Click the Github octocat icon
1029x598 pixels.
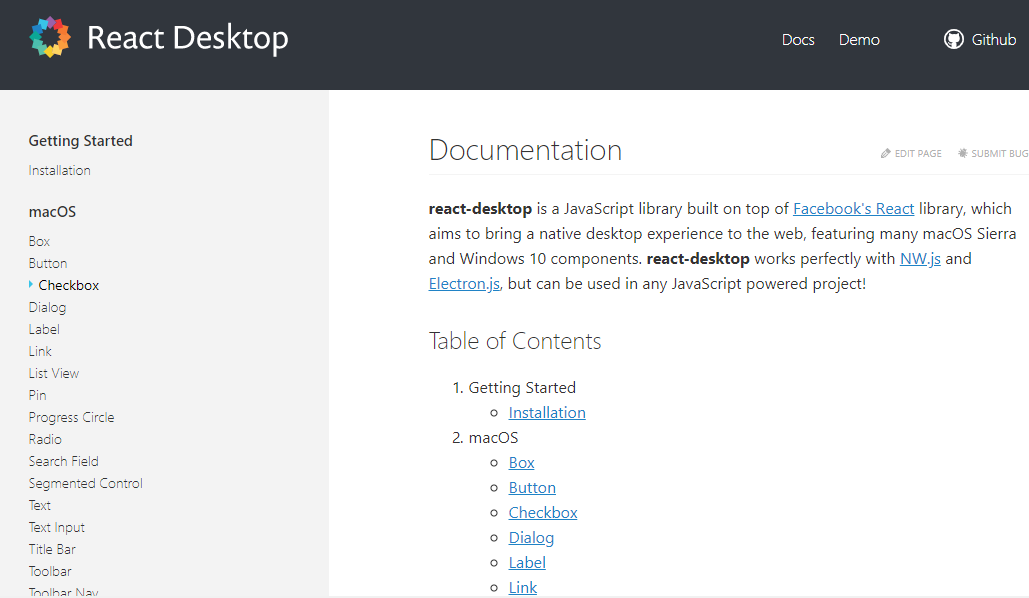pyautogui.click(x=954, y=39)
